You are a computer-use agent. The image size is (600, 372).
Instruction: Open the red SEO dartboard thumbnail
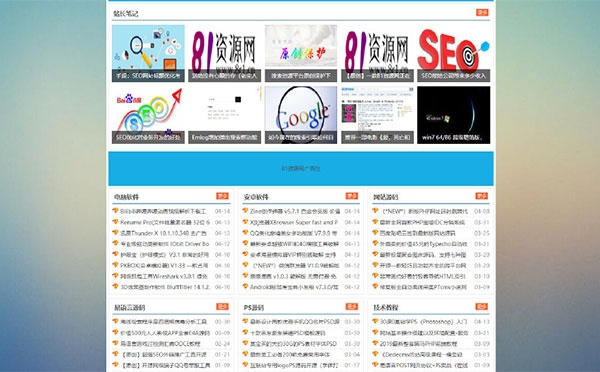[453, 53]
